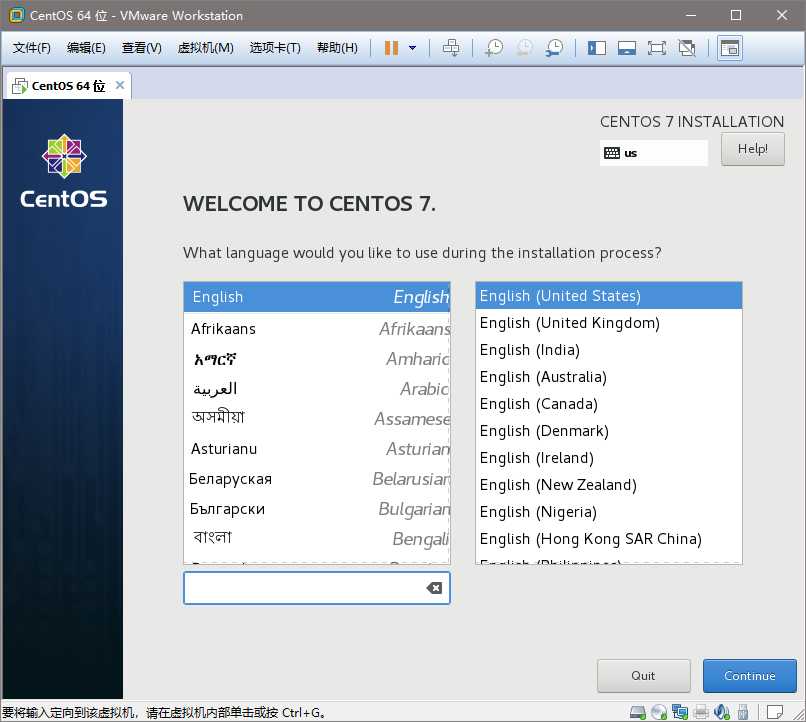Toggle the thumbnail bar view
The height and width of the screenshot is (722, 806).
pyautogui.click(x=627, y=48)
